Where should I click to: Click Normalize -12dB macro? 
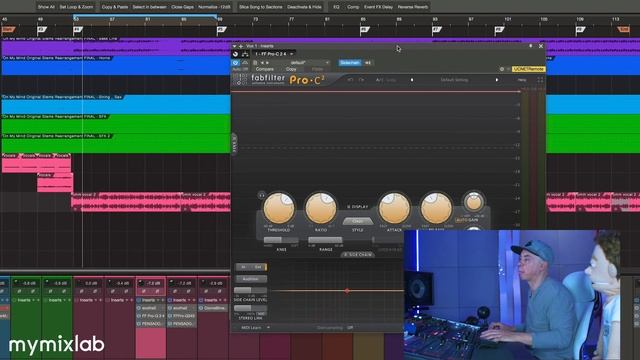pos(214,7)
